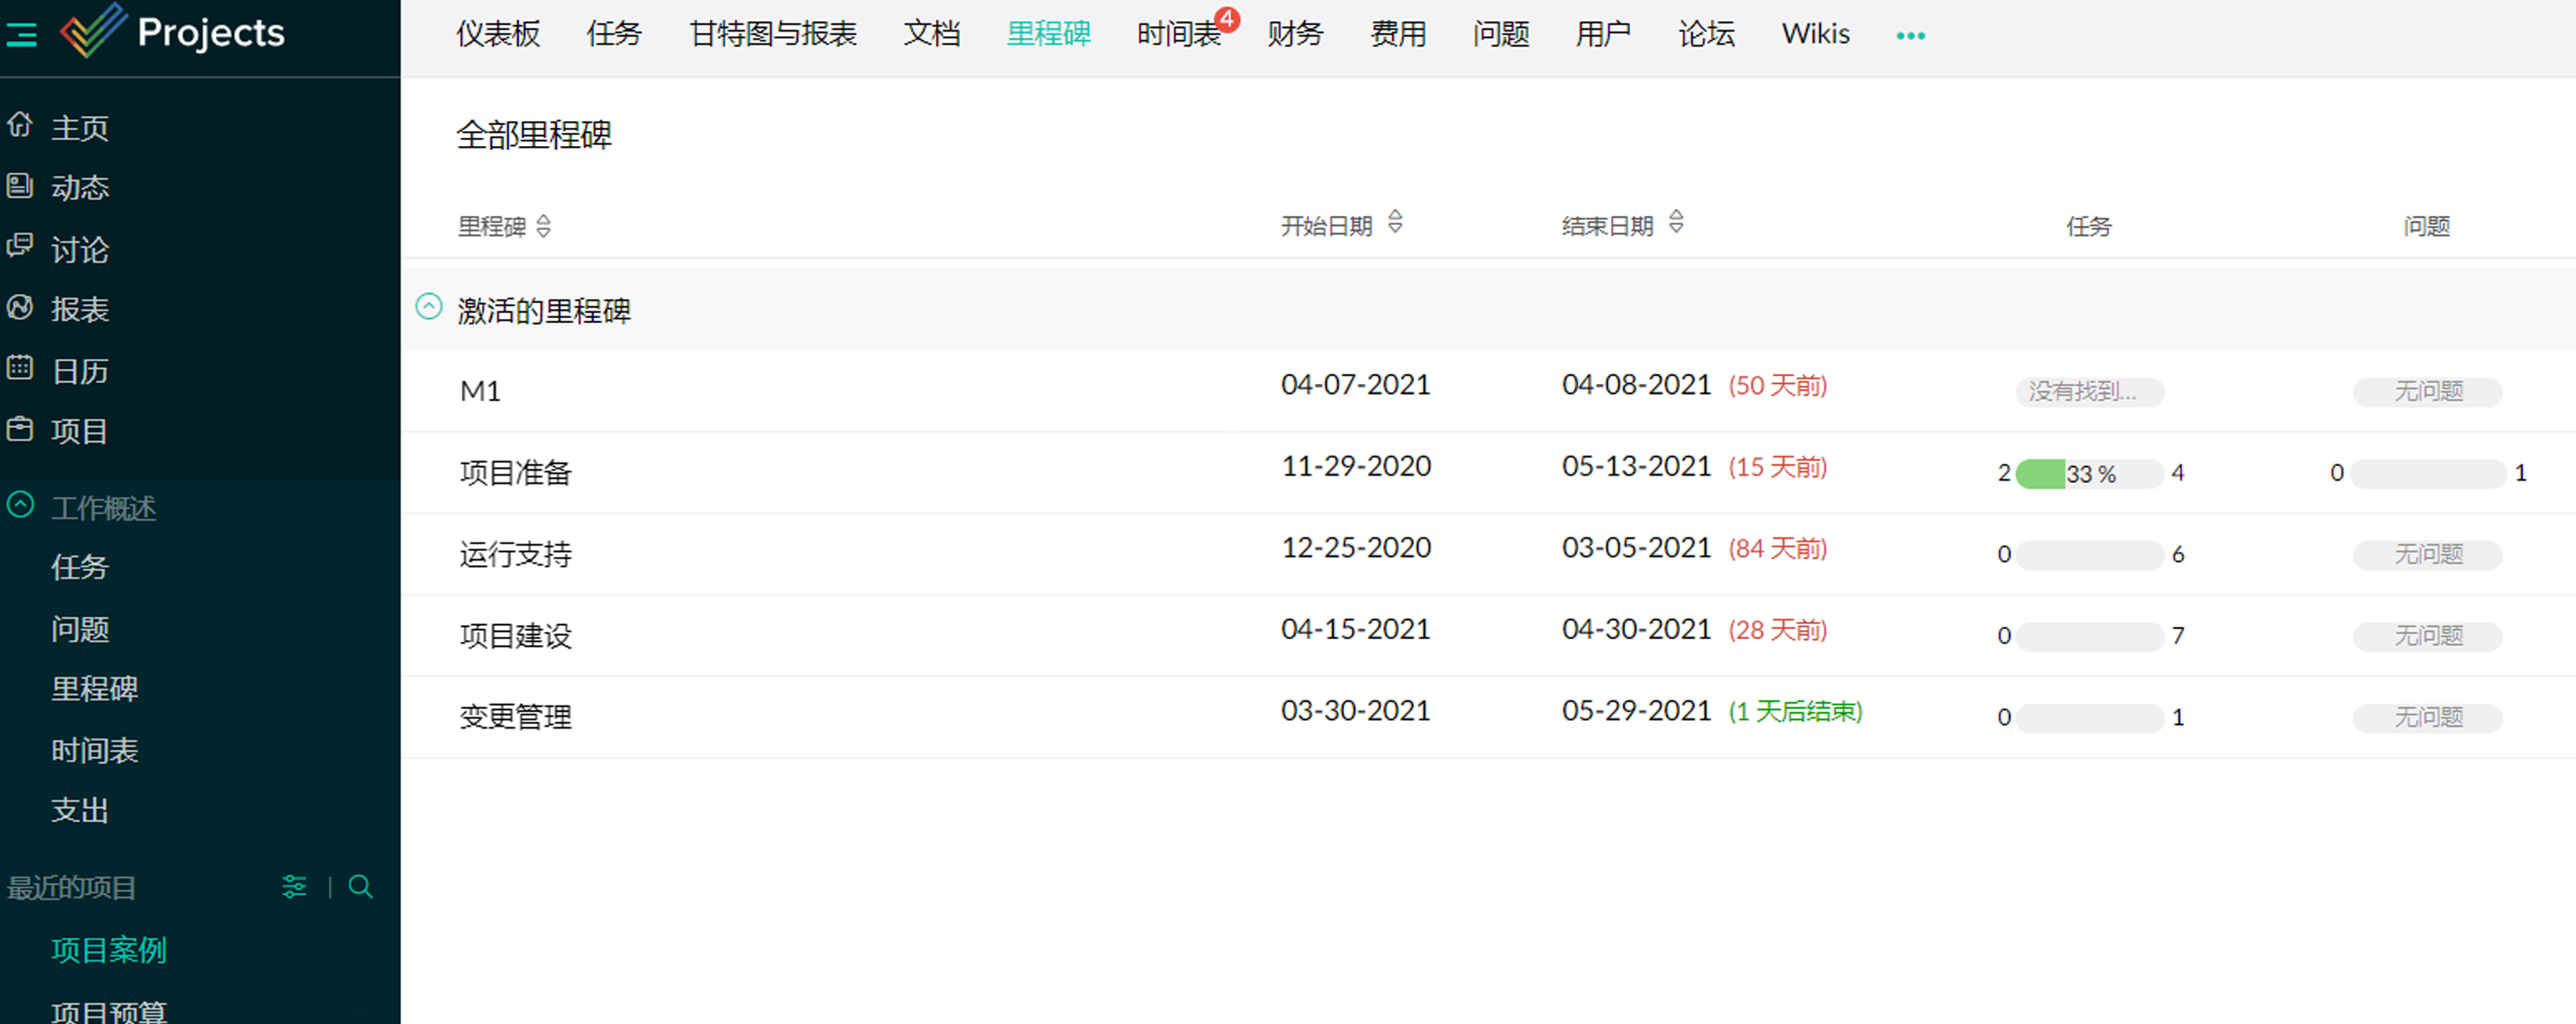The height and width of the screenshot is (1024, 2576).
Task: Open the more tabs ellipsis menu
Action: pos(1910,36)
